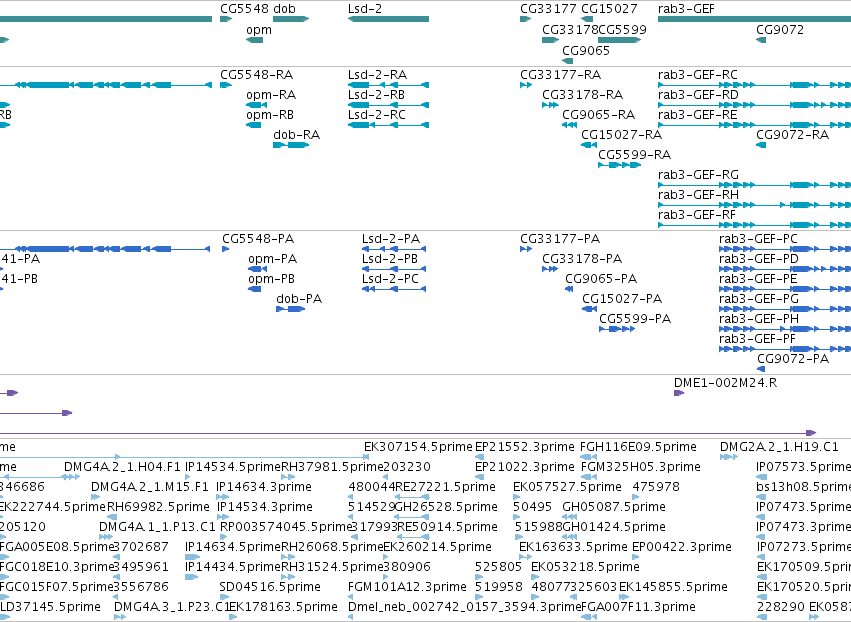Select the rab3-GEF-RC transcript label
Screen dimensions: 851x622
tap(698, 74)
